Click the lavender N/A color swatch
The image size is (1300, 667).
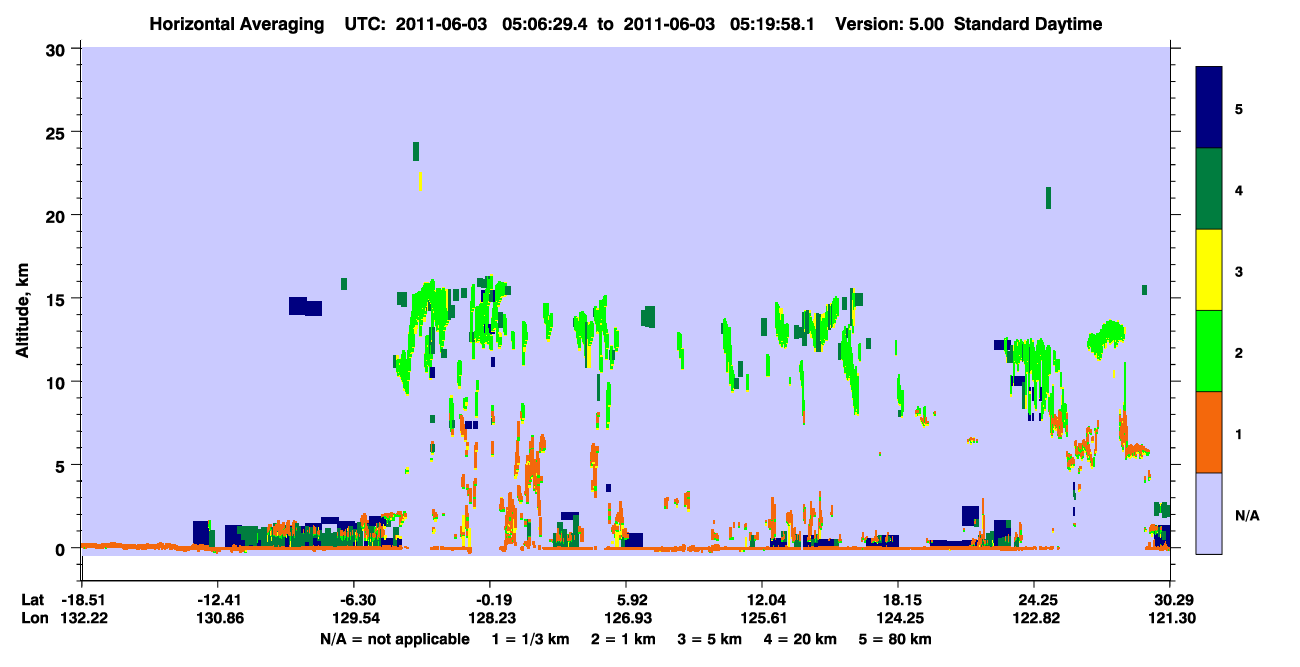[1209, 513]
